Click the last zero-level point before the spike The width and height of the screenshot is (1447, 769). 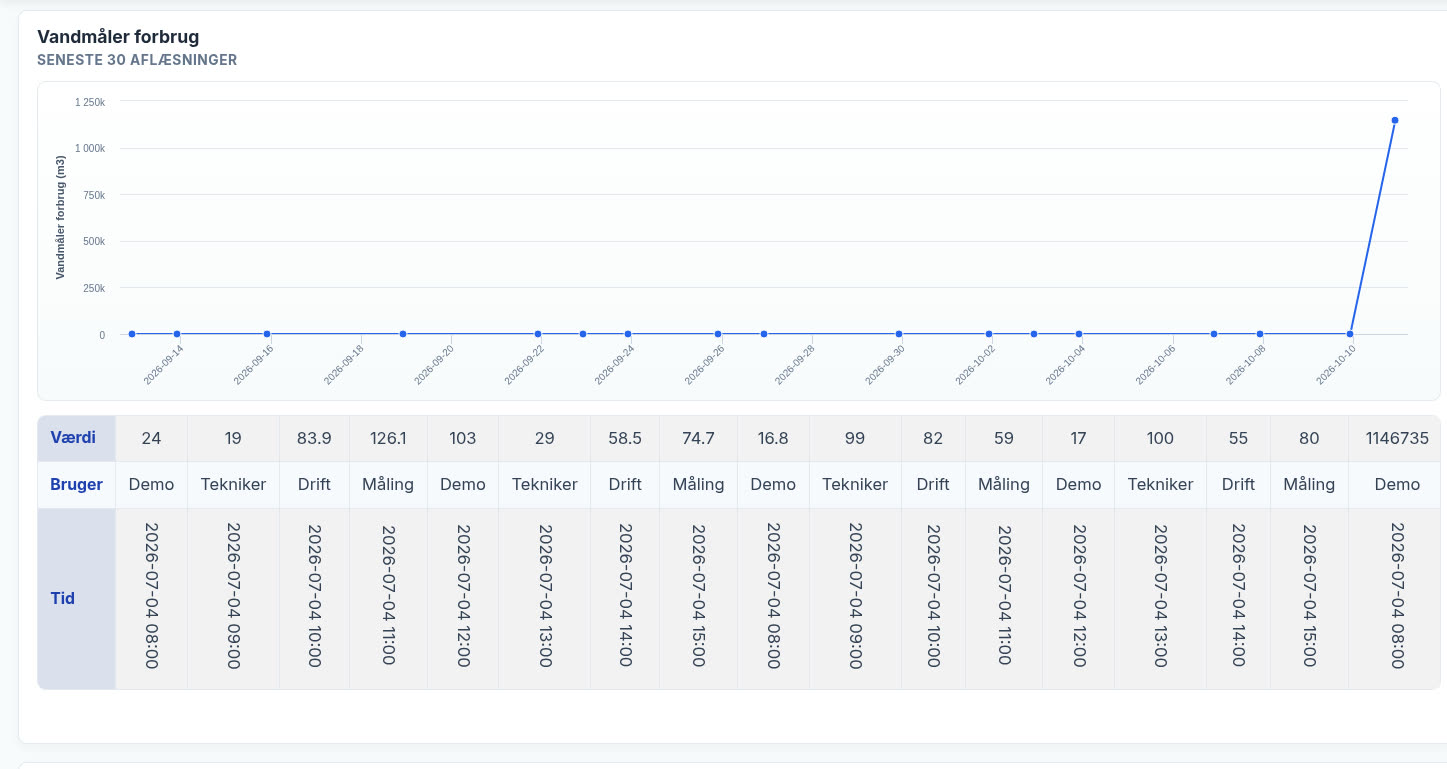pyautogui.click(x=1350, y=334)
